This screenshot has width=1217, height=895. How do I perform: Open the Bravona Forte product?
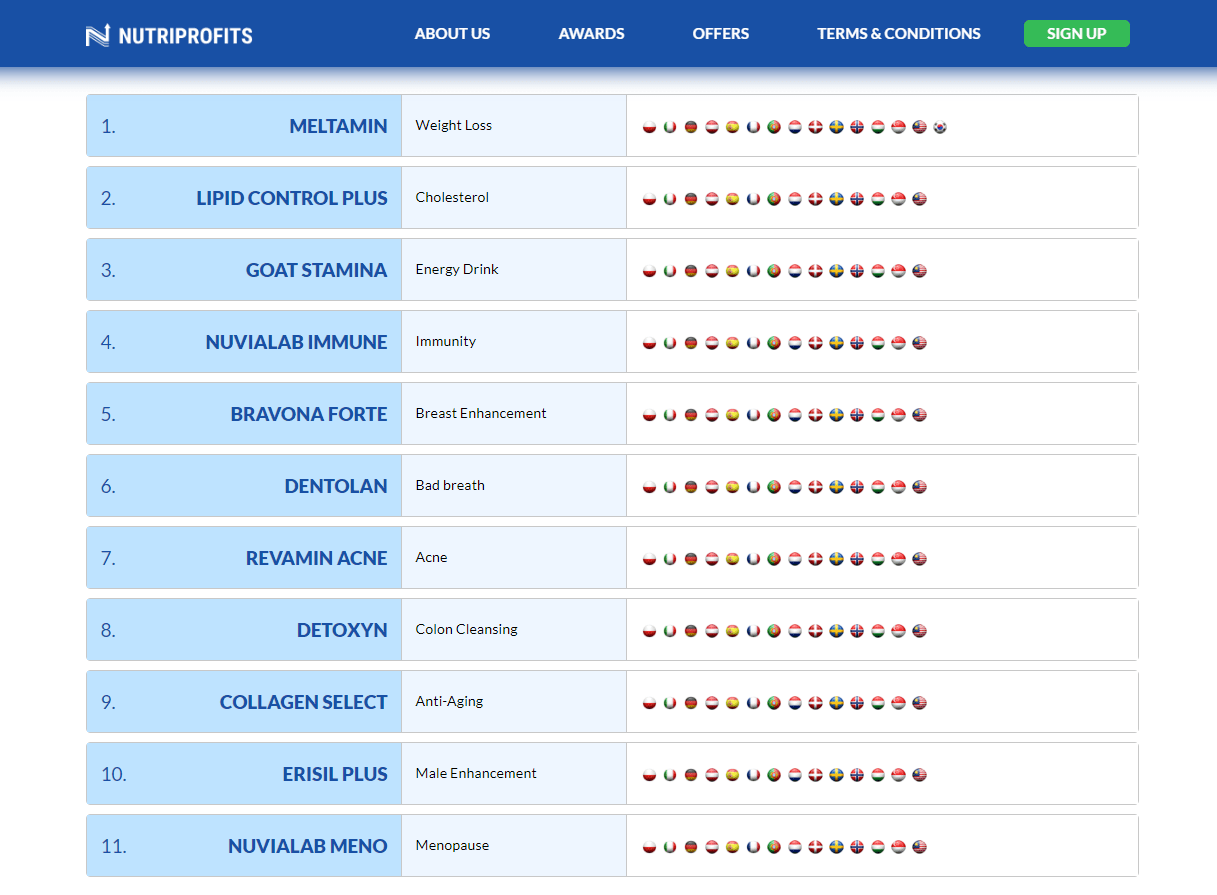309,414
